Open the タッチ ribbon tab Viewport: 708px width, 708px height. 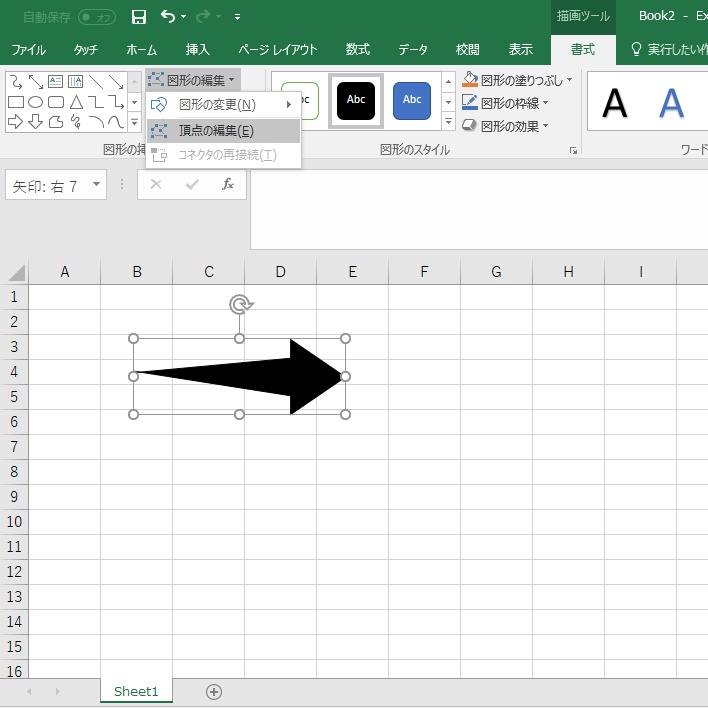[86, 49]
